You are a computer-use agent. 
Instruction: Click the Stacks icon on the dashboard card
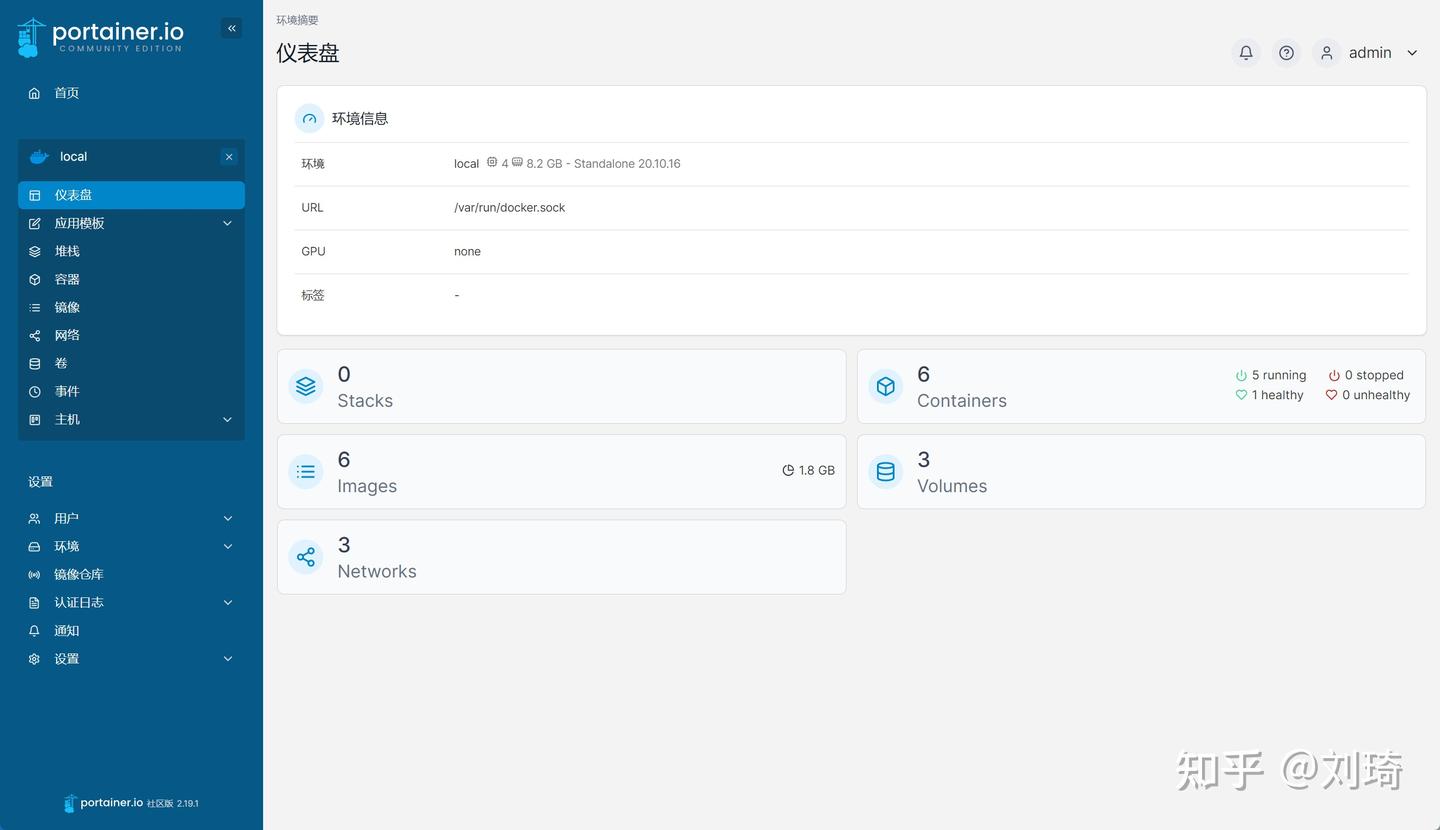click(x=306, y=386)
